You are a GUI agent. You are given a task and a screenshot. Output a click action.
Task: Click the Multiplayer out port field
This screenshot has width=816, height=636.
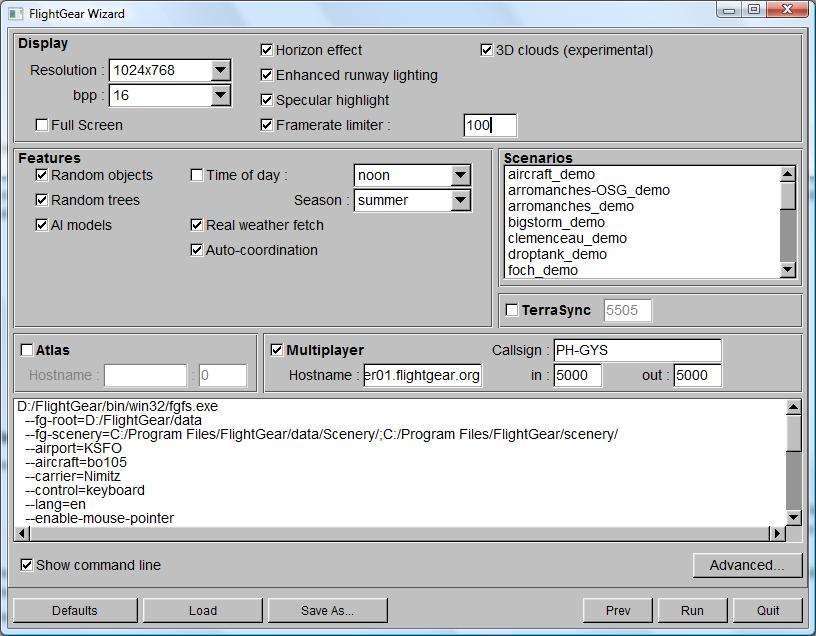point(698,375)
